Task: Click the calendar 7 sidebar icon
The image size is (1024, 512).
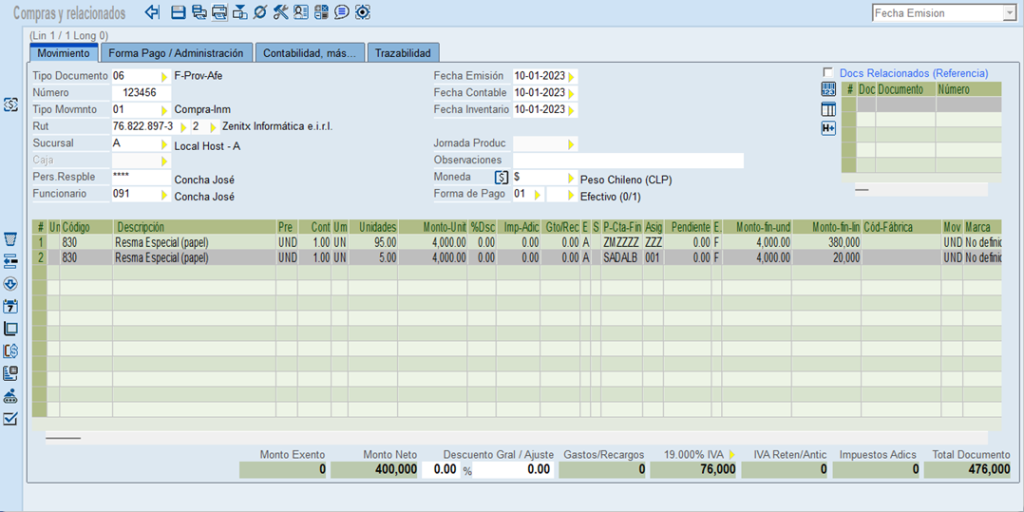Action: [10, 306]
